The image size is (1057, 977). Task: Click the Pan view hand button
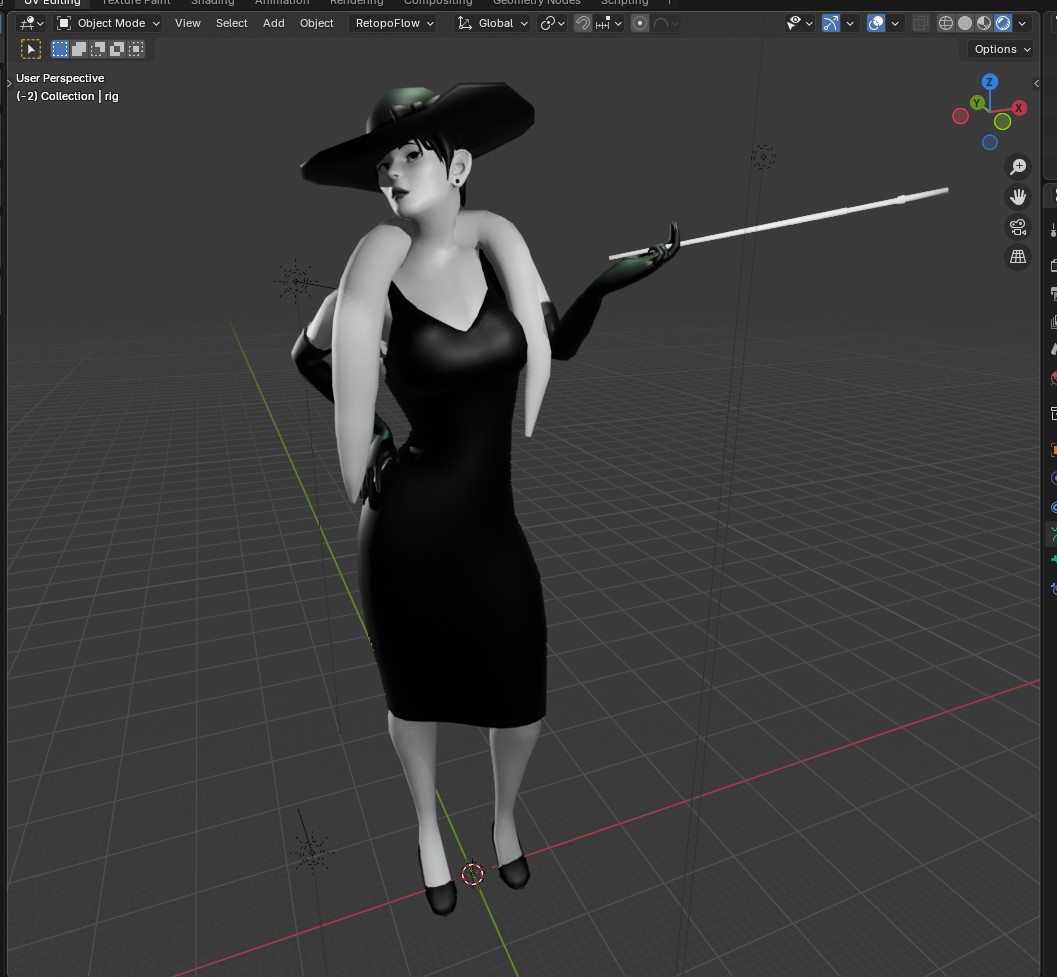coord(1017,197)
